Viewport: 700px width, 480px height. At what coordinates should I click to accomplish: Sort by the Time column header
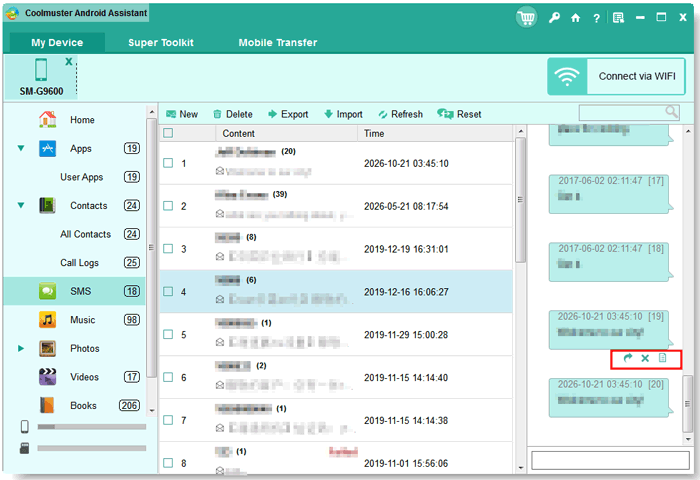click(x=435, y=134)
